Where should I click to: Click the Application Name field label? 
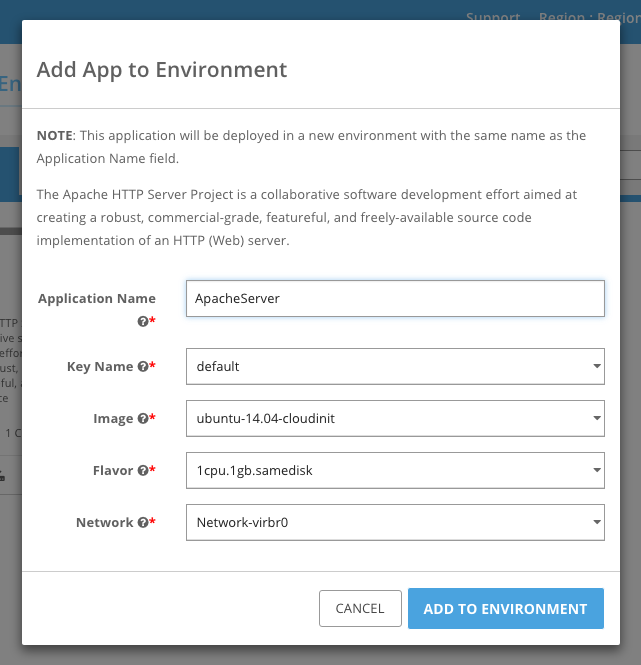coord(97,298)
